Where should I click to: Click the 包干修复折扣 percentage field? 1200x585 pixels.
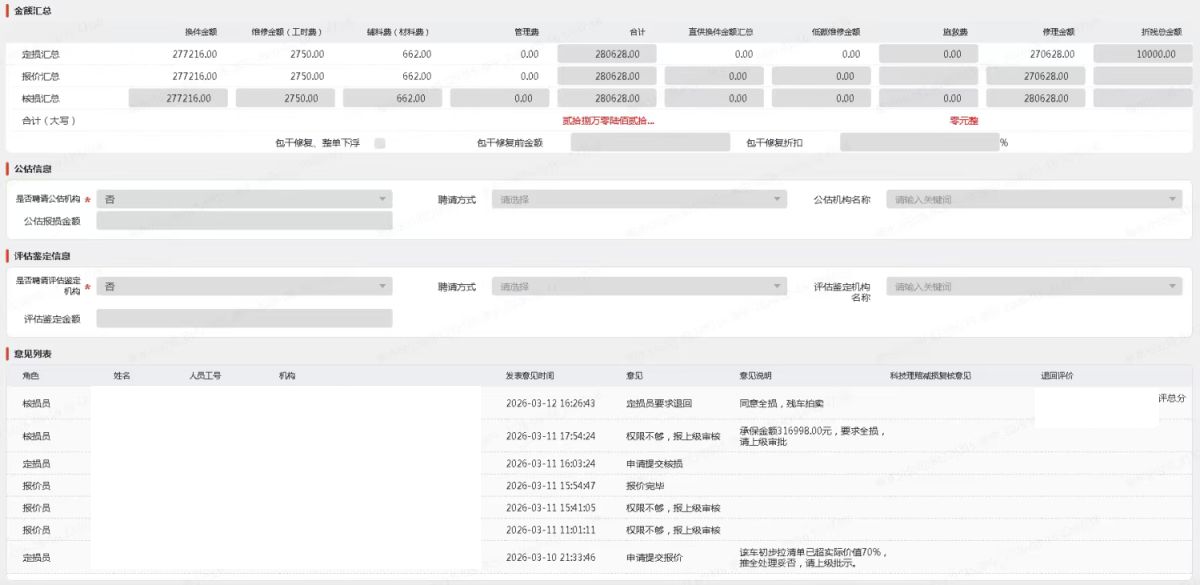point(919,143)
